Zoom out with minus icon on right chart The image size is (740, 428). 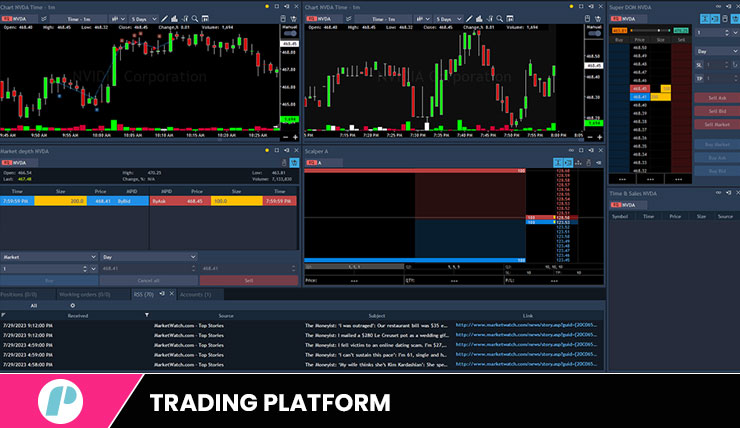coord(589,137)
